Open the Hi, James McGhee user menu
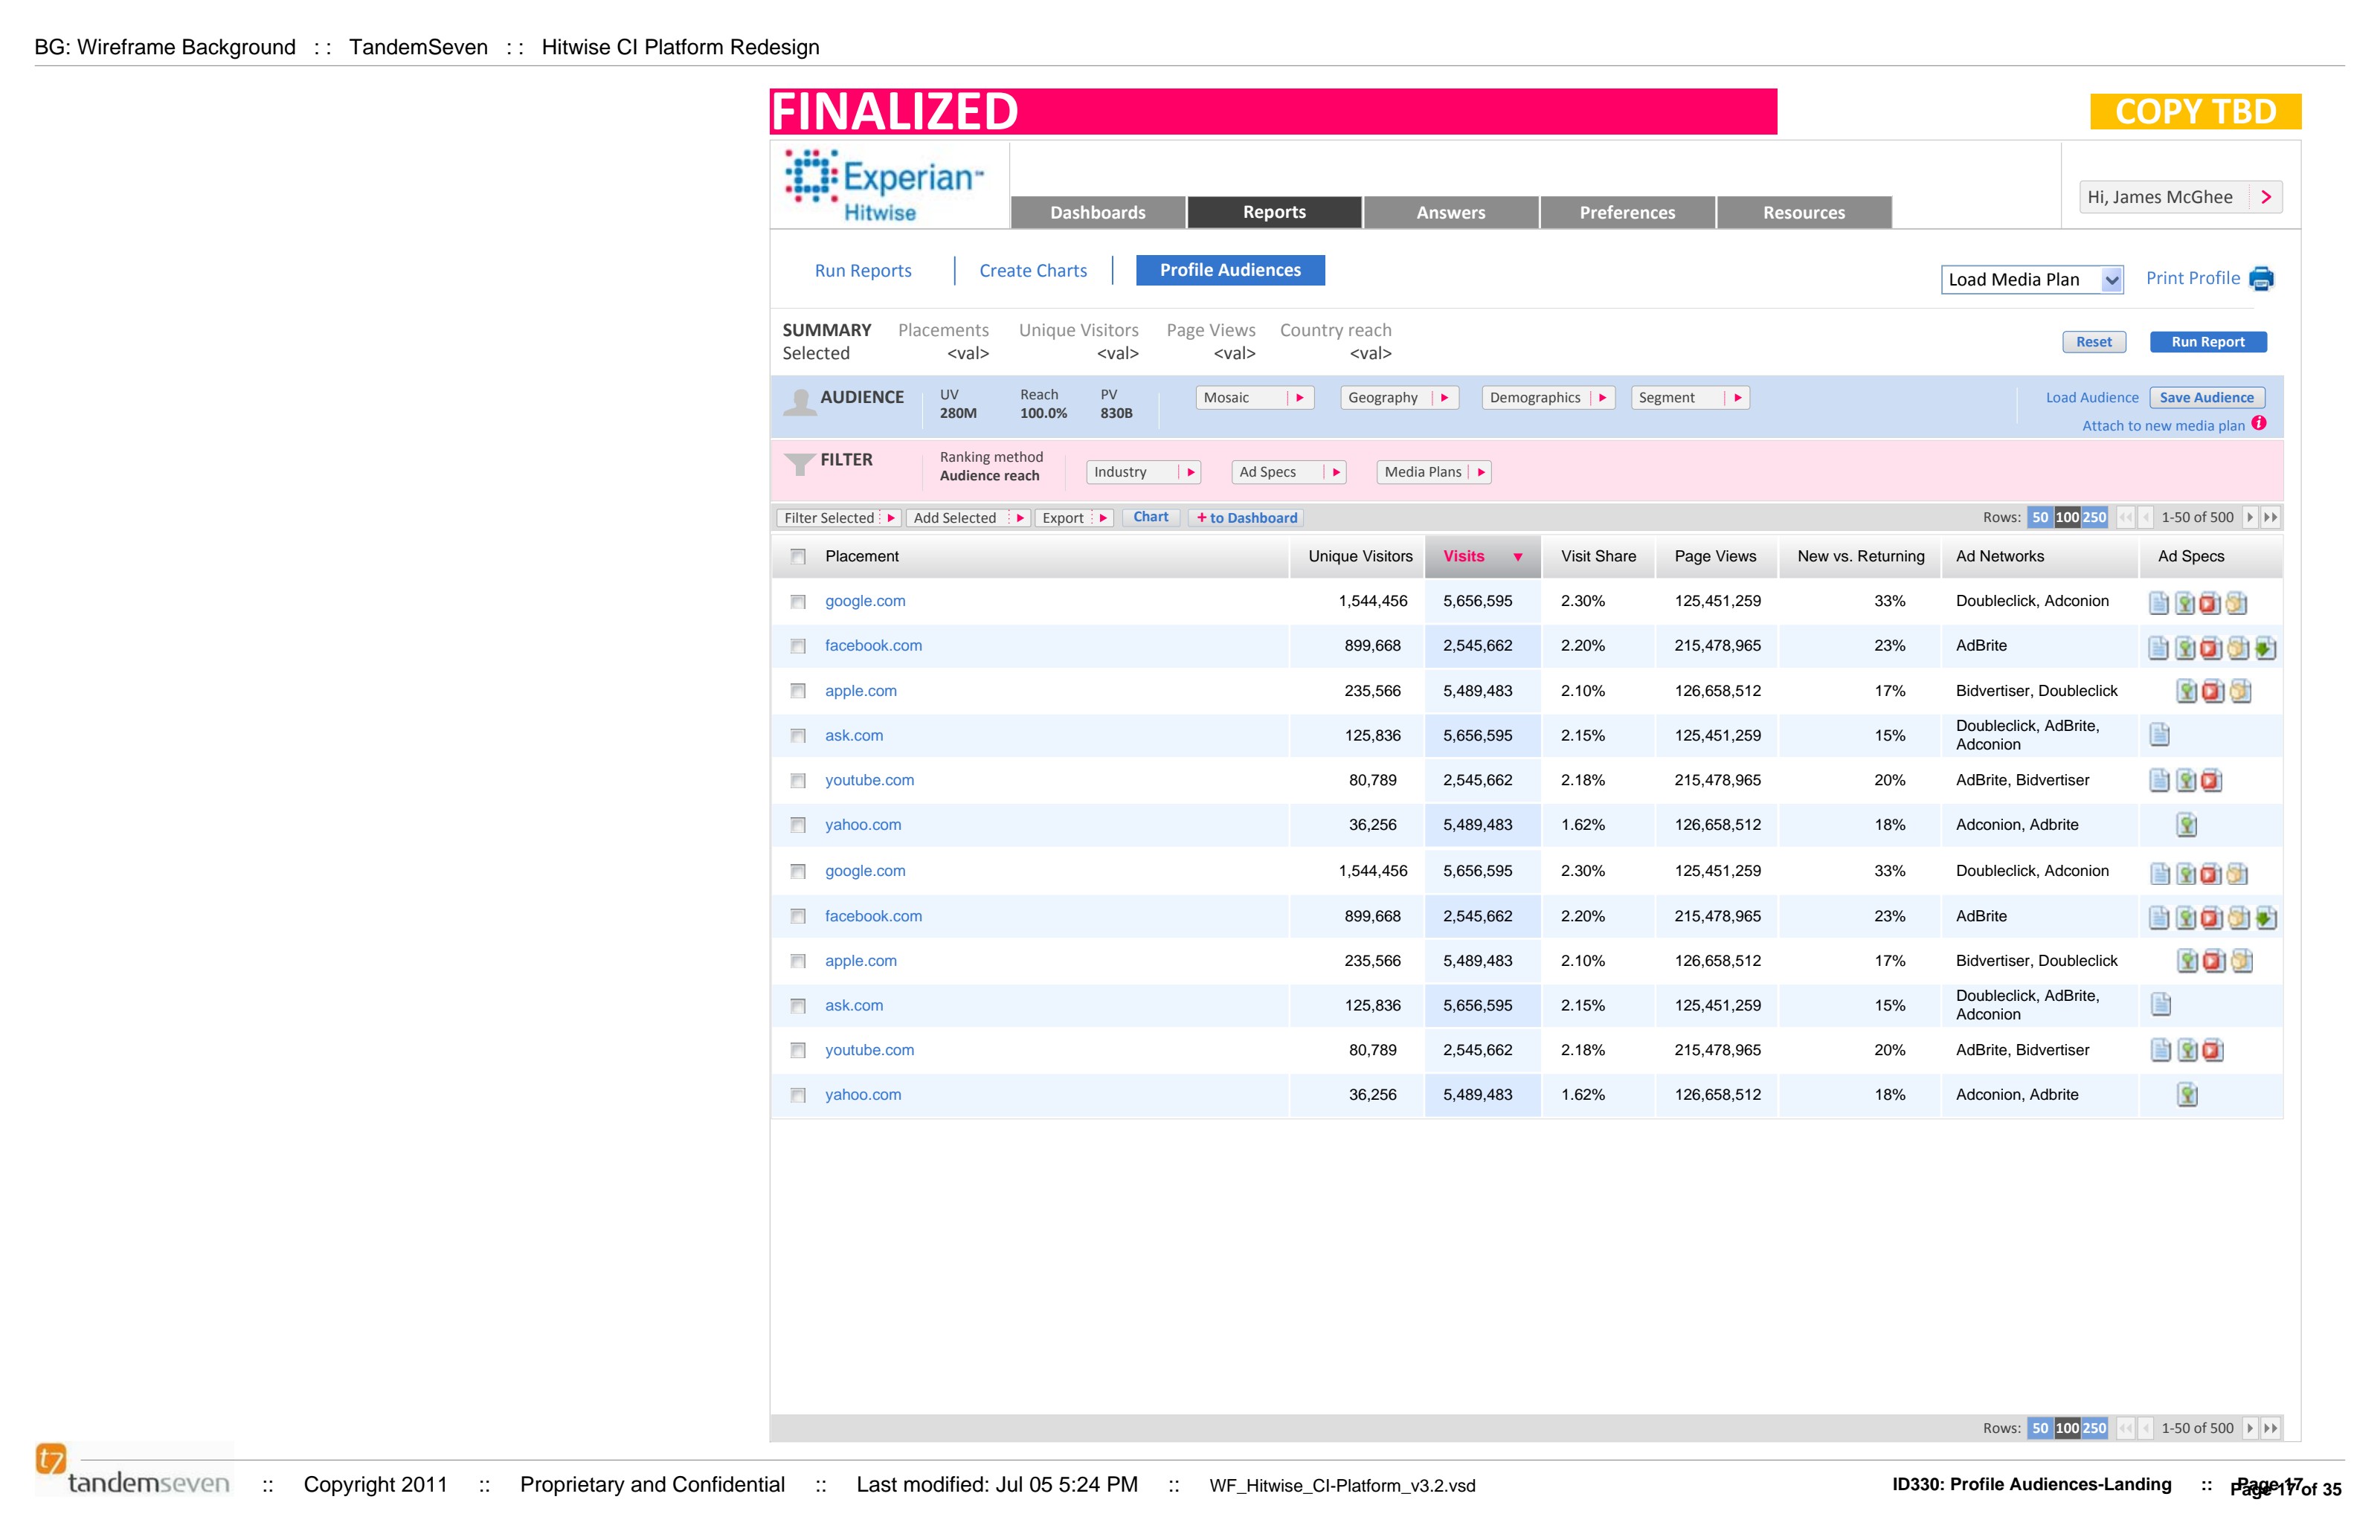2380x1540 pixels. tap(2180, 198)
